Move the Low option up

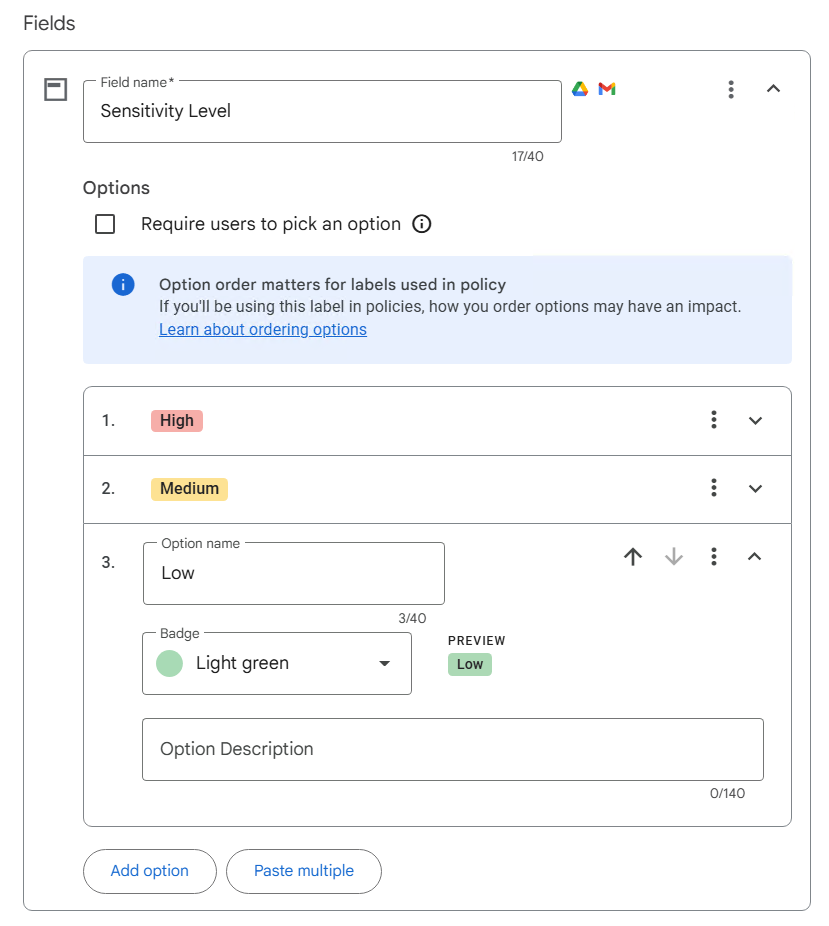[x=633, y=557]
